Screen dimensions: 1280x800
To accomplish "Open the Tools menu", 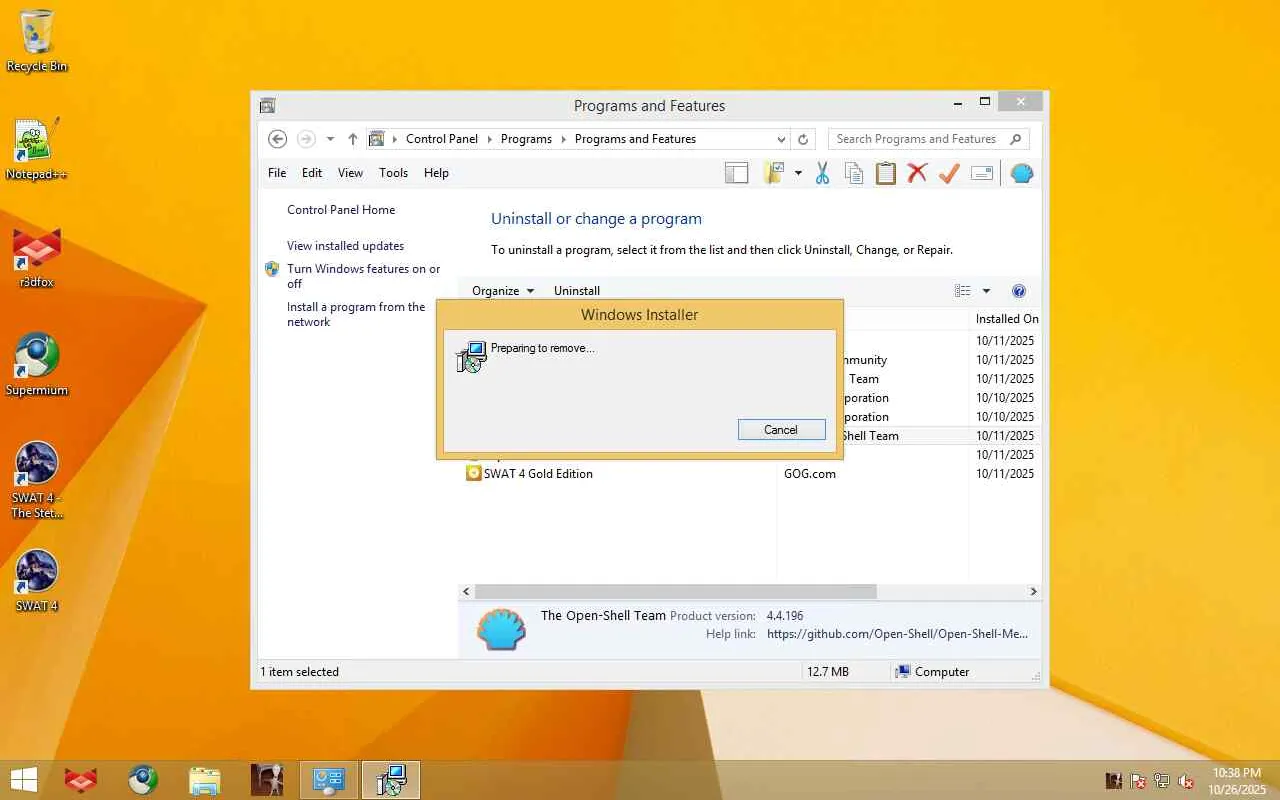I will (x=393, y=173).
